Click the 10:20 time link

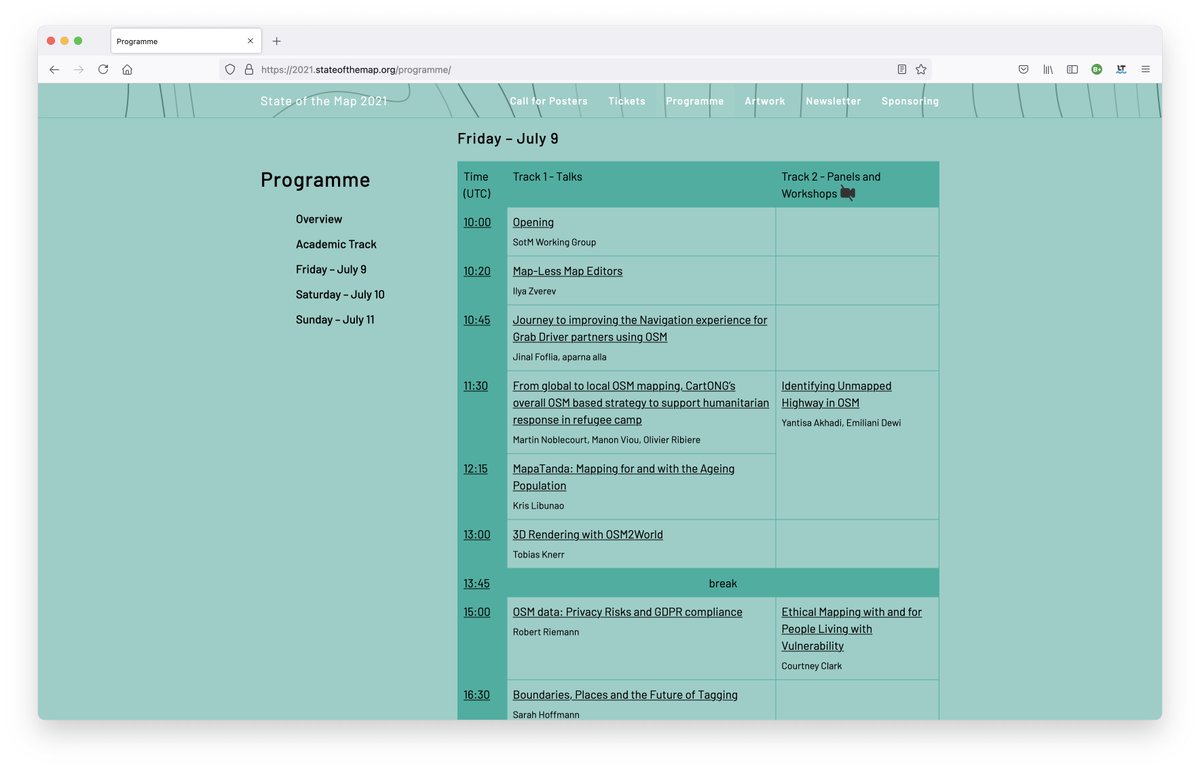[x=477, y=271]
